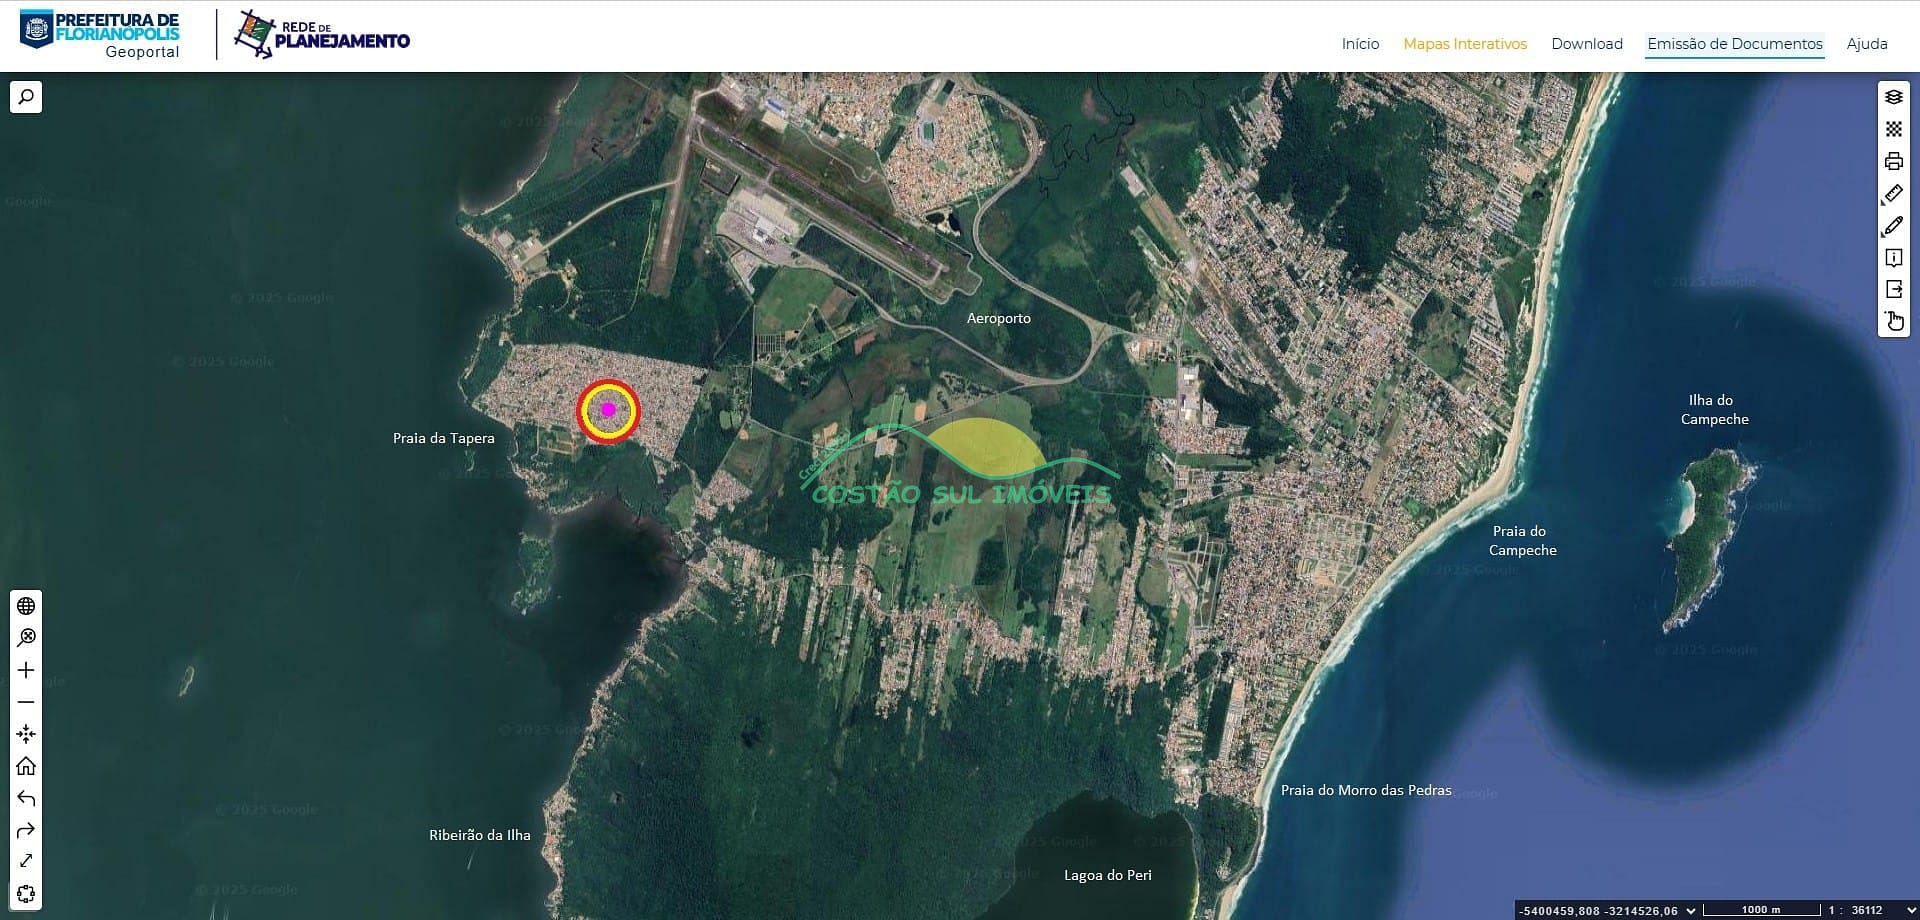Return to home map extent
The height and width of the screenshot is (920, 1920).
pos(26,766)
